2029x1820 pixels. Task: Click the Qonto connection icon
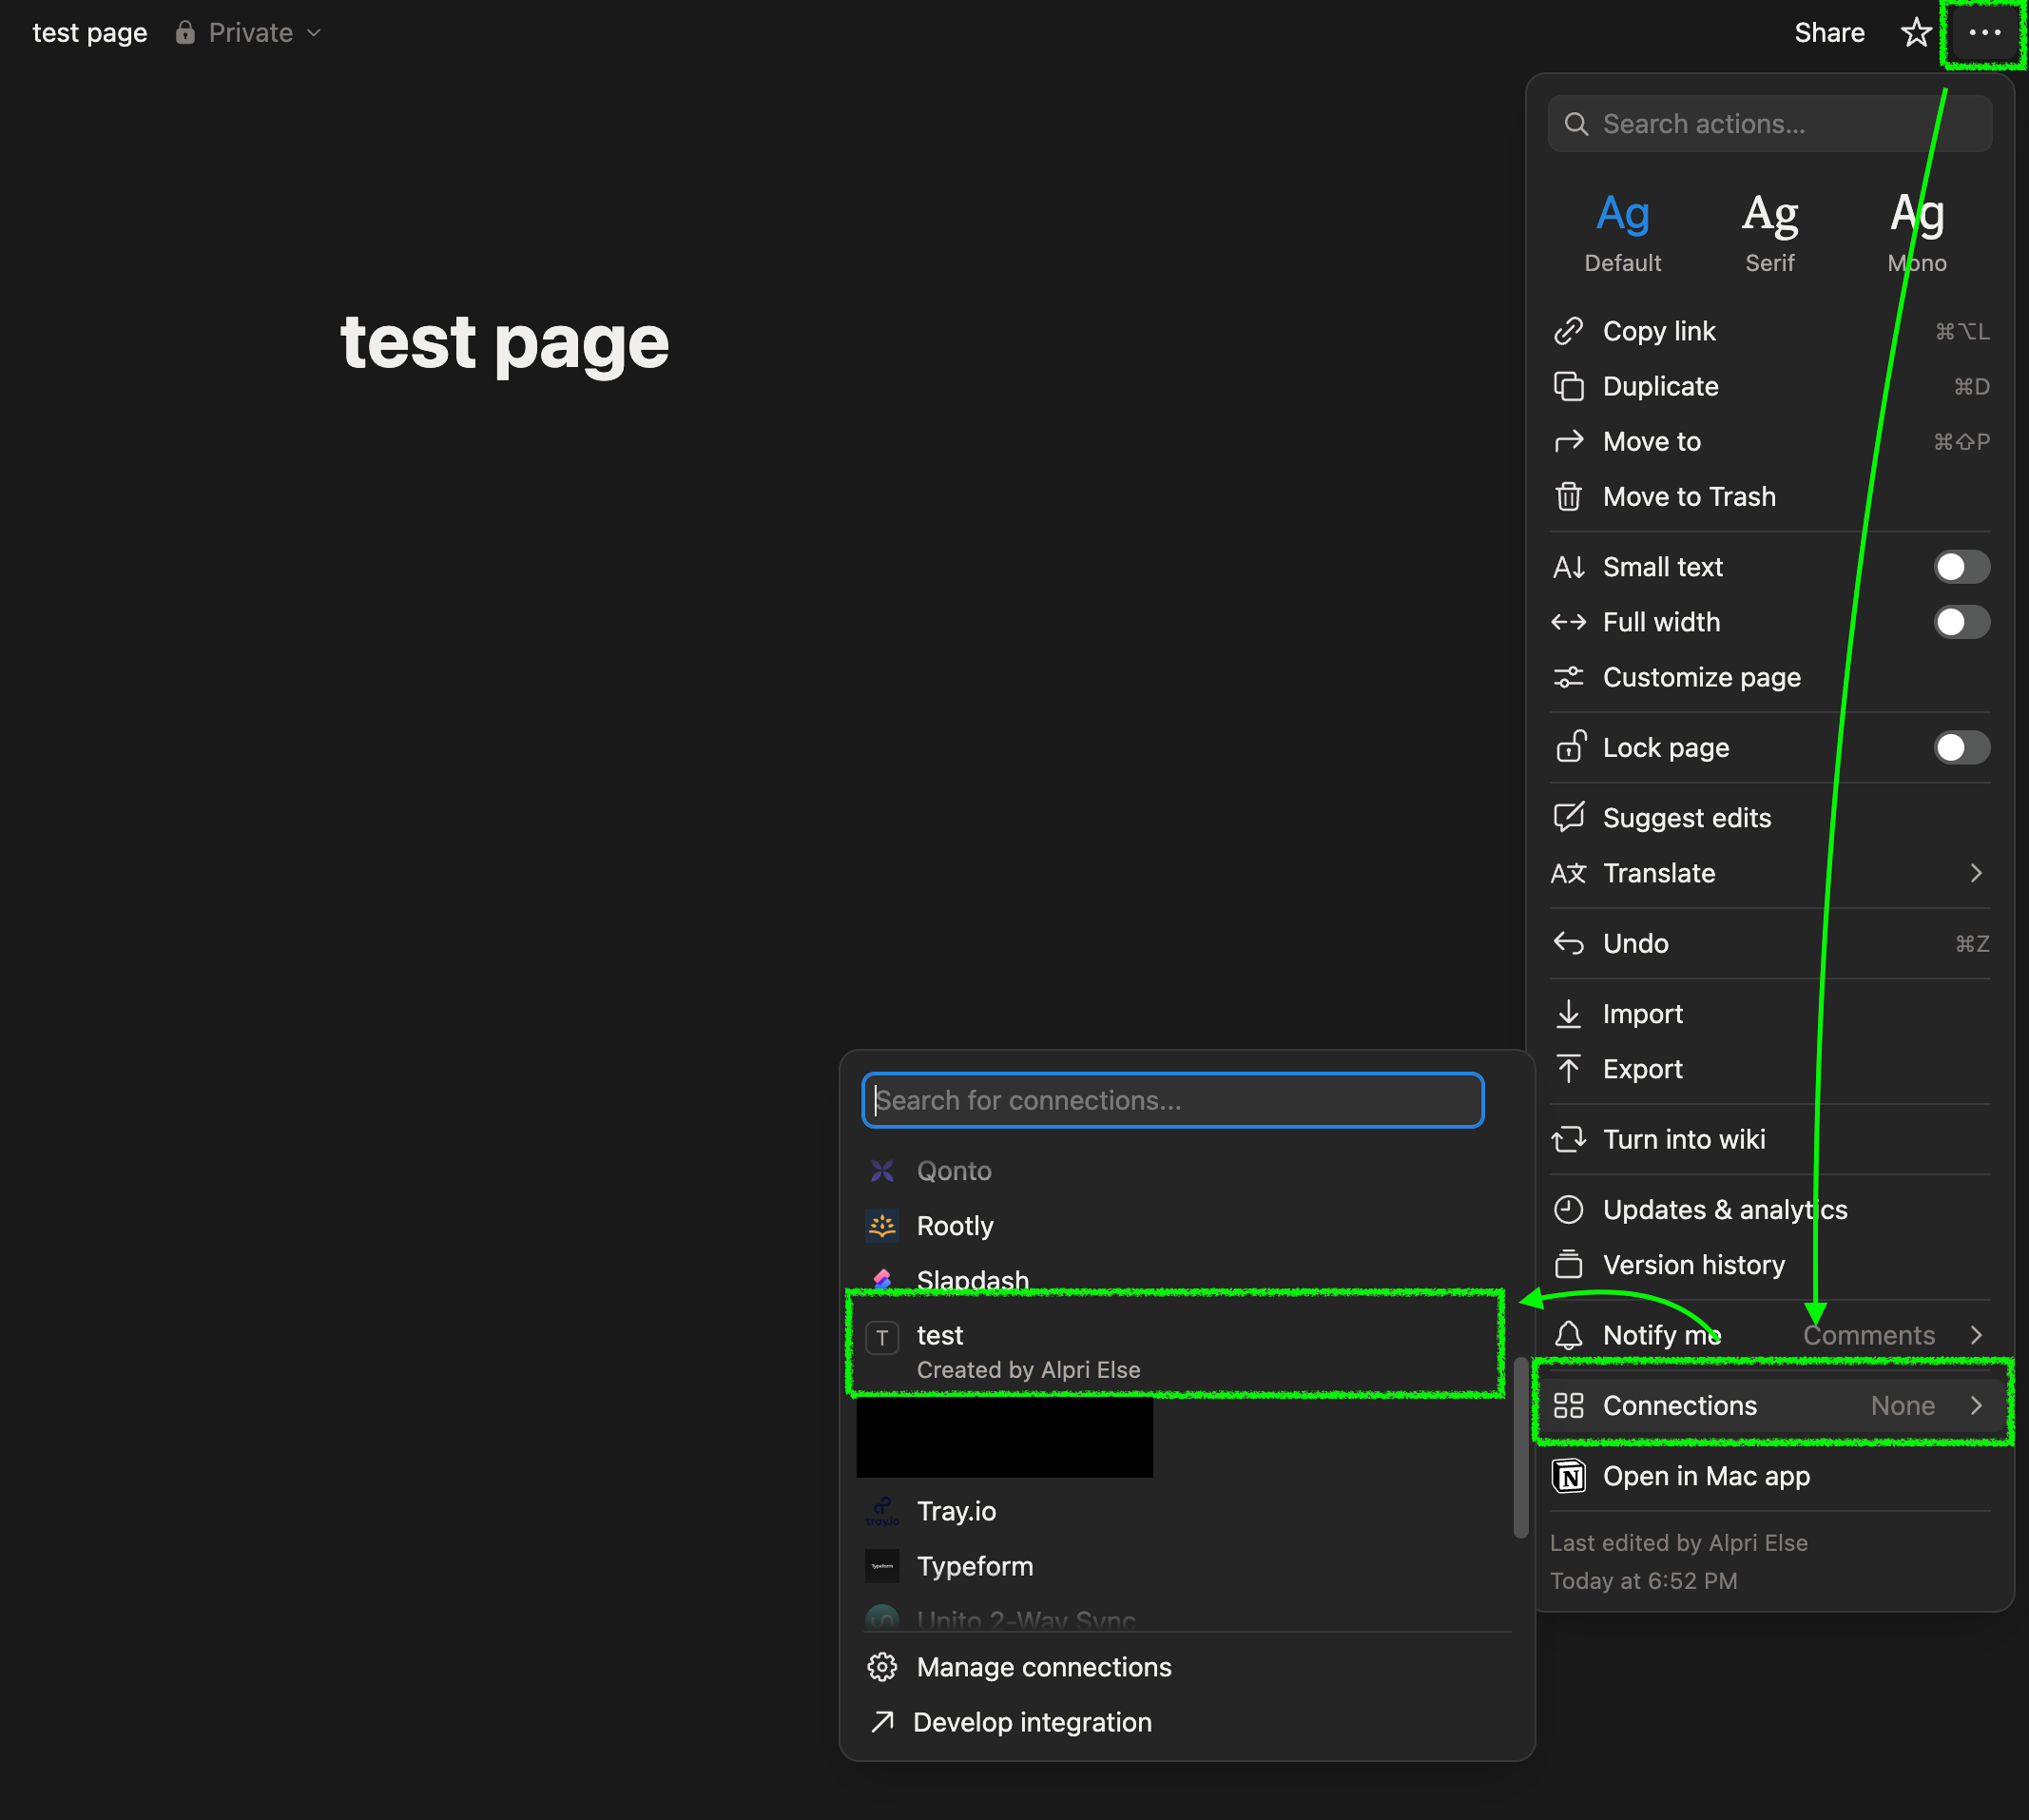pos(883,1170)
